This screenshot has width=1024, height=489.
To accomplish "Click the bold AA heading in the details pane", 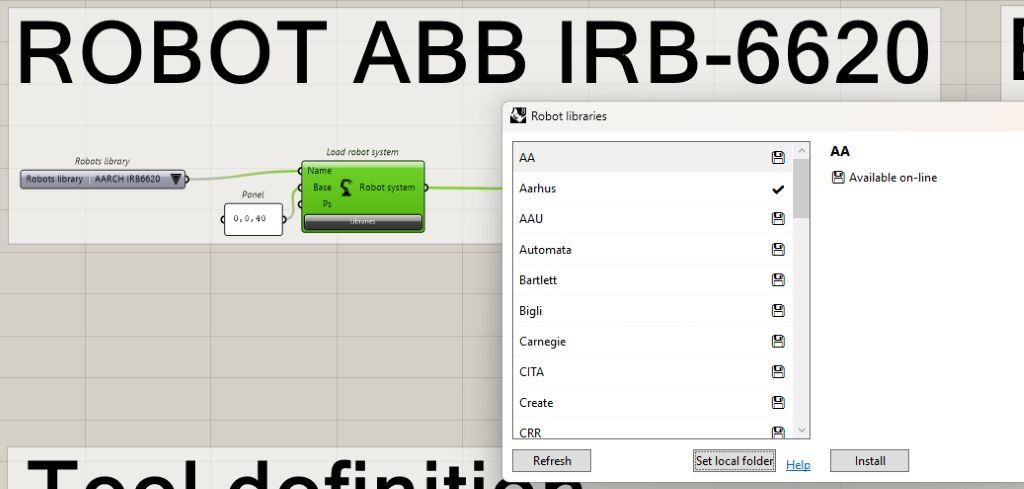I will [840, 151].
